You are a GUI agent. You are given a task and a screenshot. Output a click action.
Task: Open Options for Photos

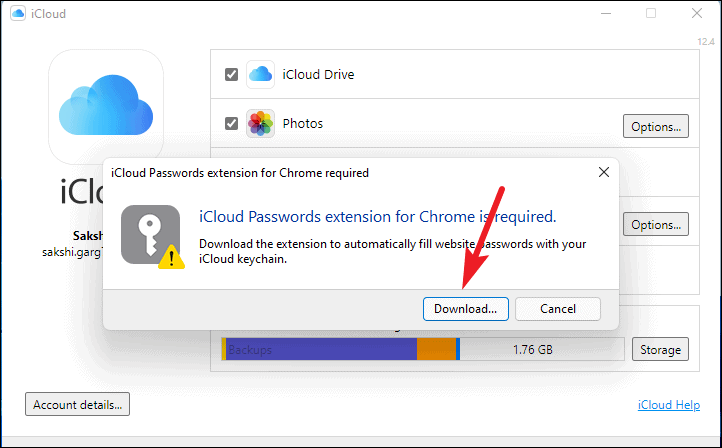(x=656, y=126)
